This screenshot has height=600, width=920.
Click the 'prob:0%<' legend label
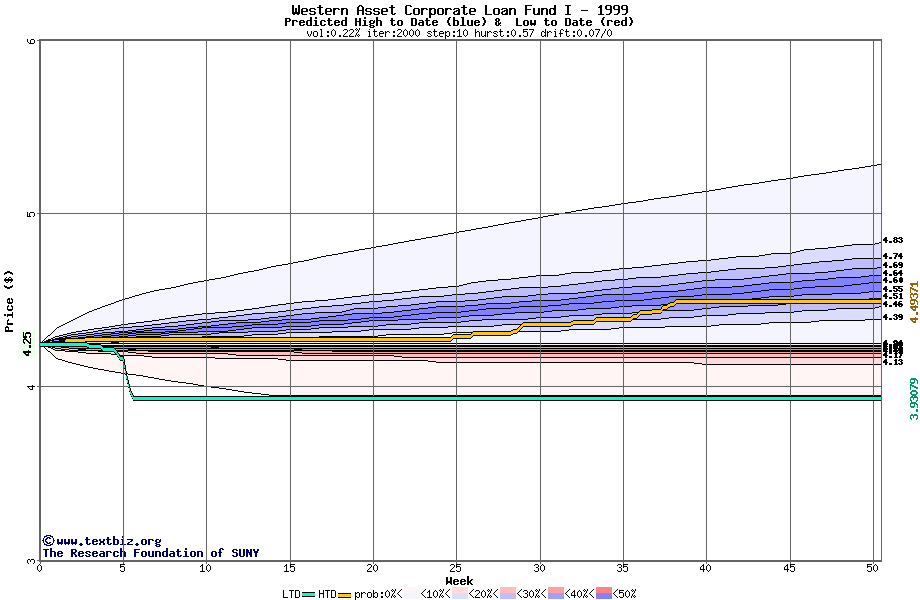pos(378,594)
